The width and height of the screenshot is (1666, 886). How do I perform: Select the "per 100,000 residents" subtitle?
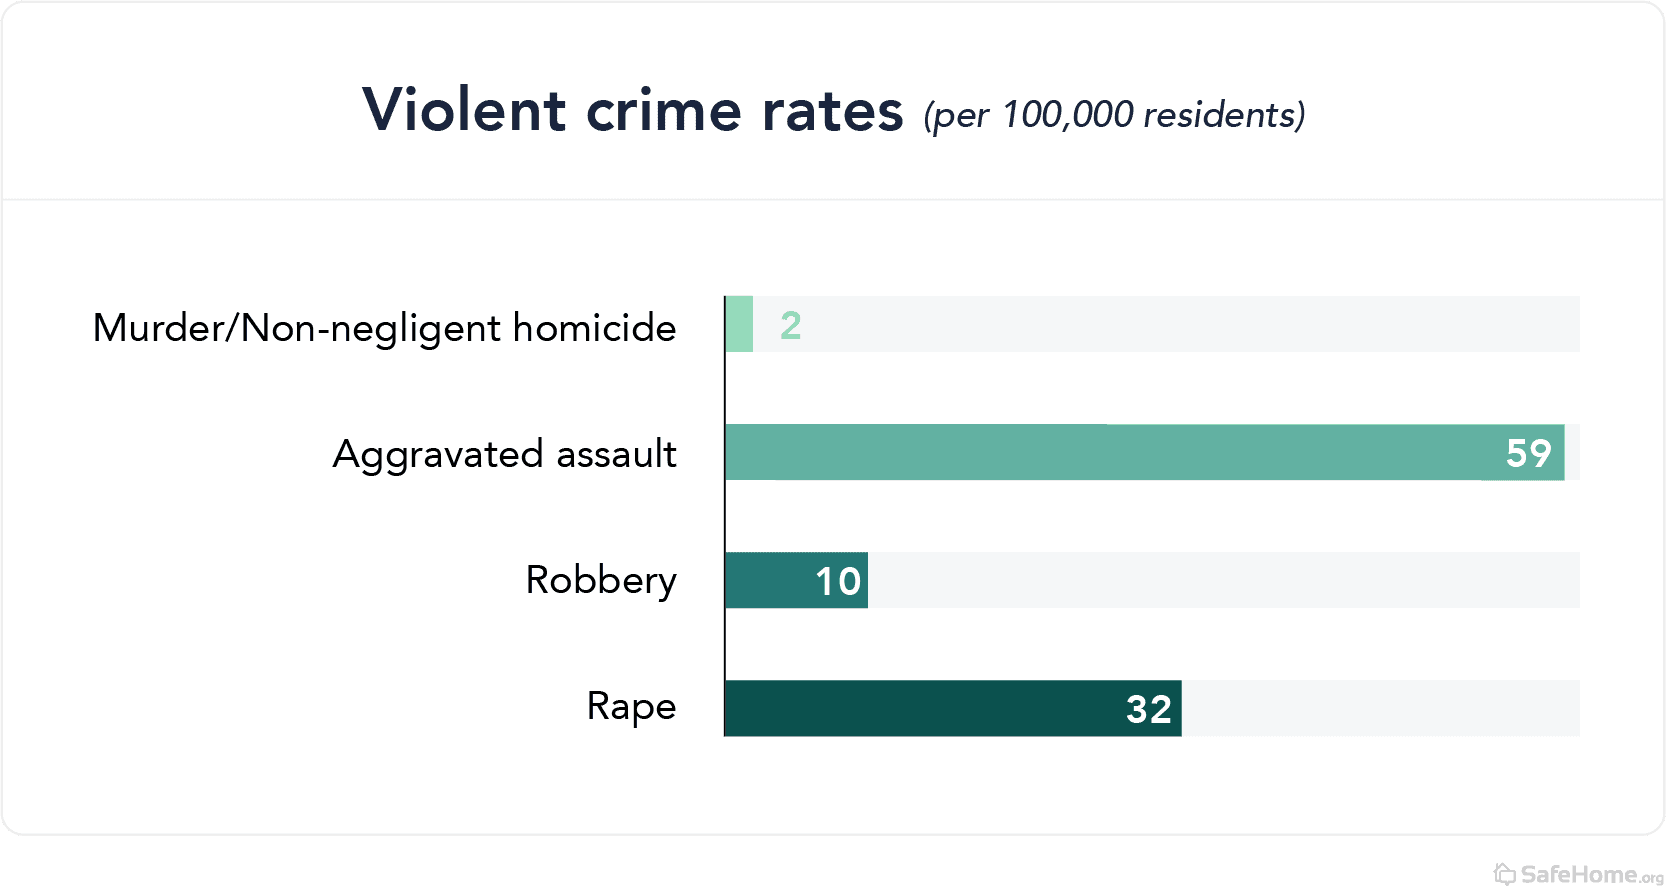[x=1114, y=115]
